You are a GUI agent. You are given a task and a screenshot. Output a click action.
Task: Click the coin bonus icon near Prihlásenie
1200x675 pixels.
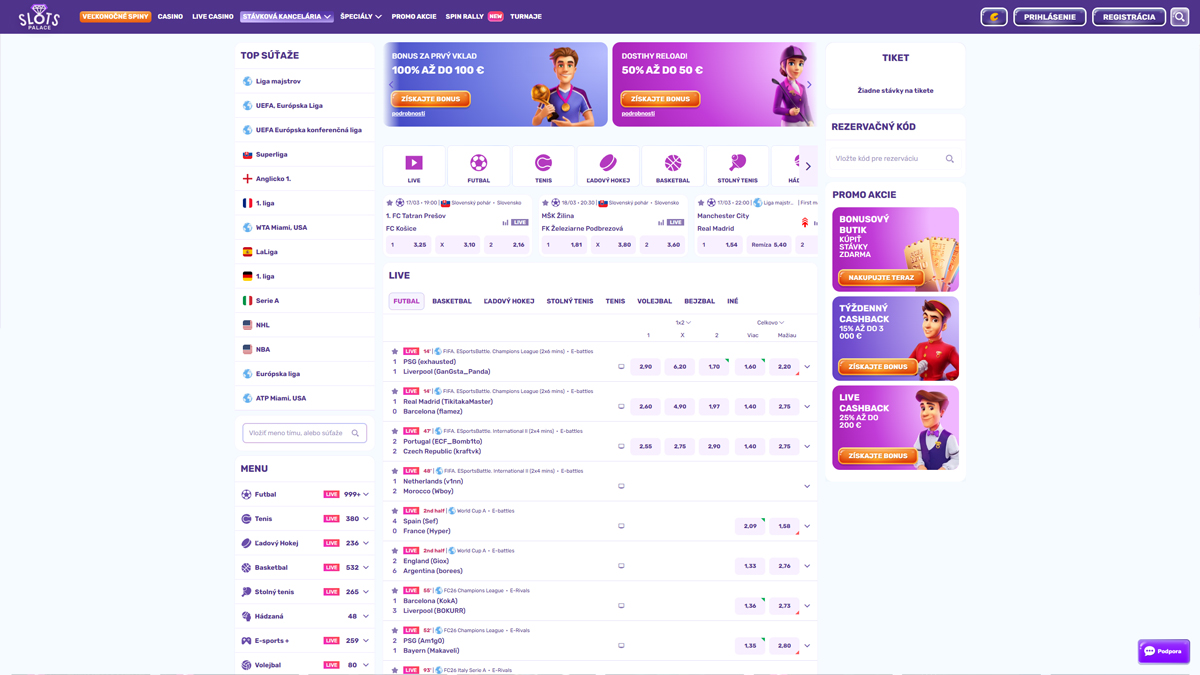coord(993,16)
